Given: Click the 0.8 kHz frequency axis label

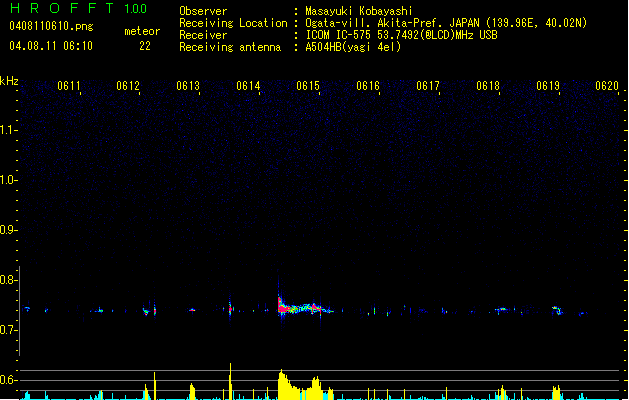Looking at the screenshot, I should pos(8,280).
